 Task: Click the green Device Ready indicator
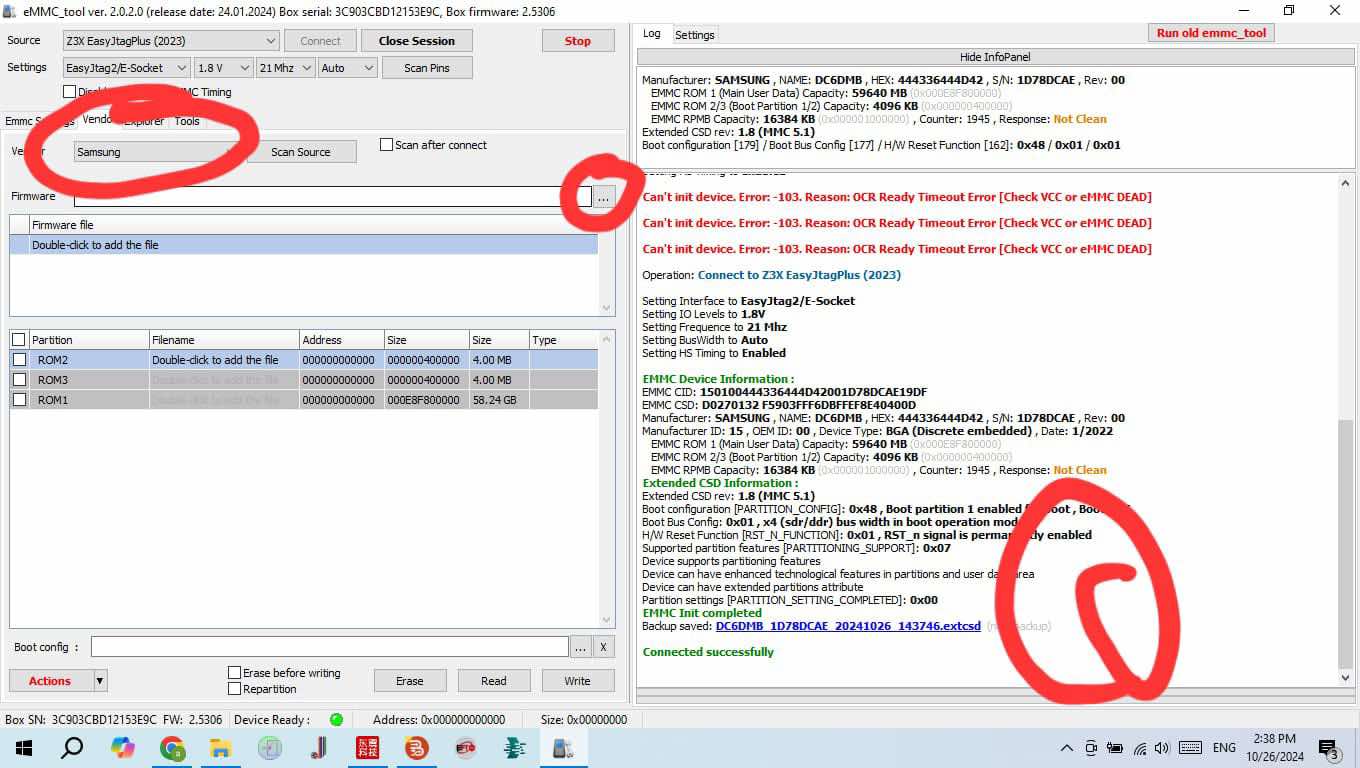(336, 719)
